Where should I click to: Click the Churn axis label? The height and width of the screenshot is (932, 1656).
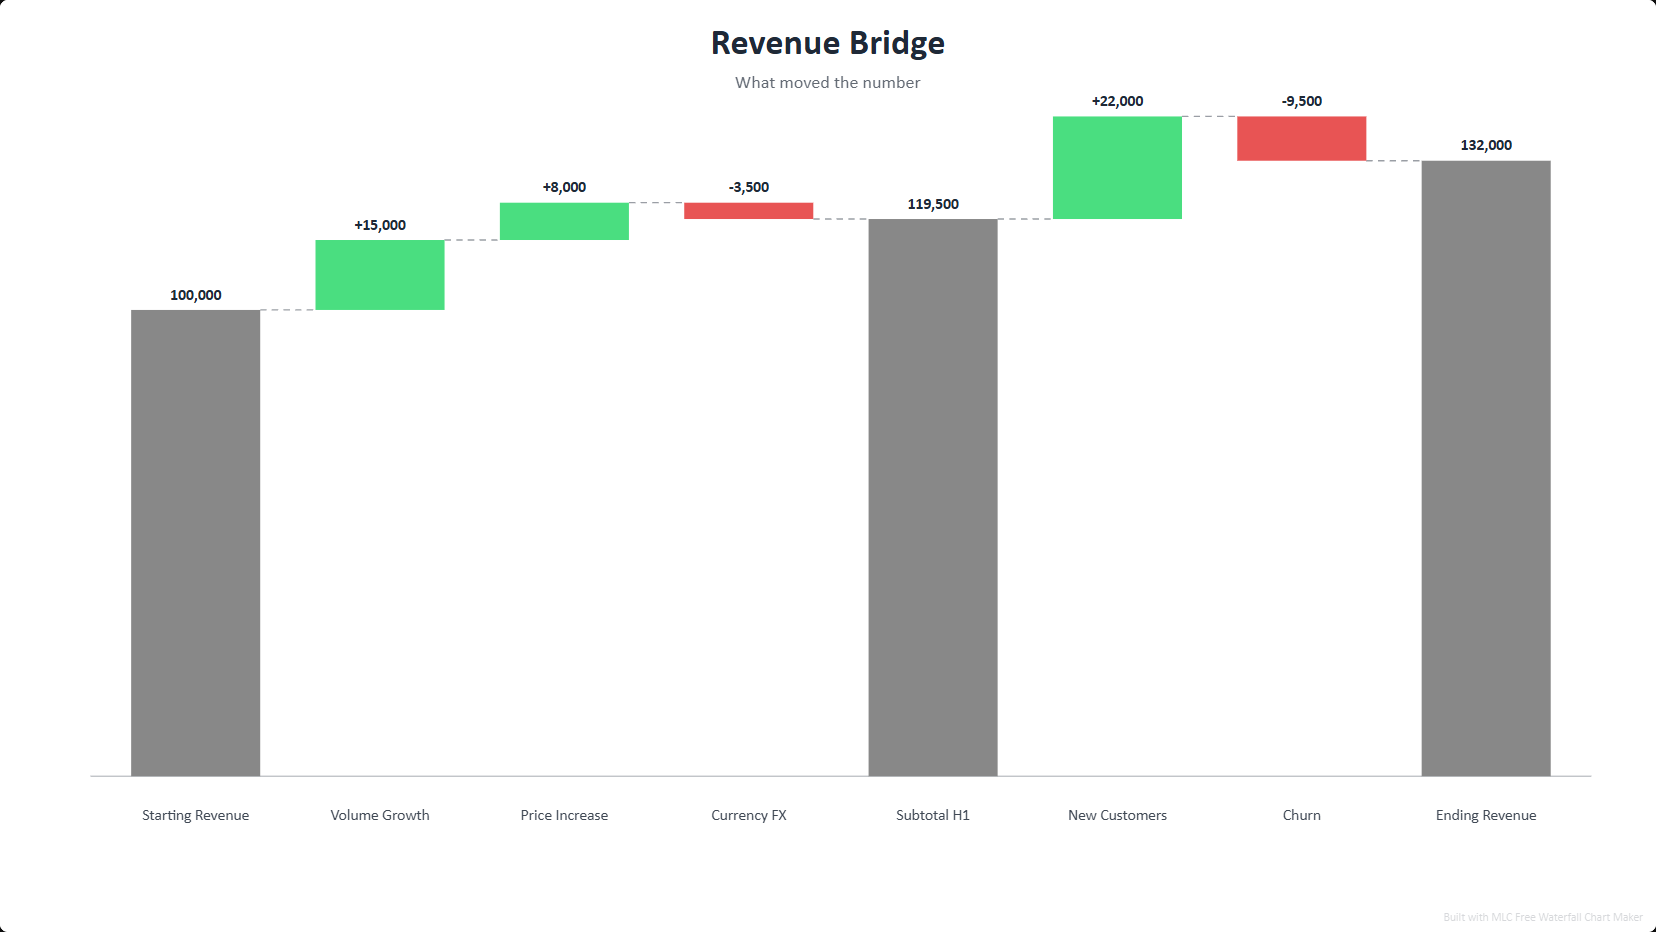coord(1302,815)
